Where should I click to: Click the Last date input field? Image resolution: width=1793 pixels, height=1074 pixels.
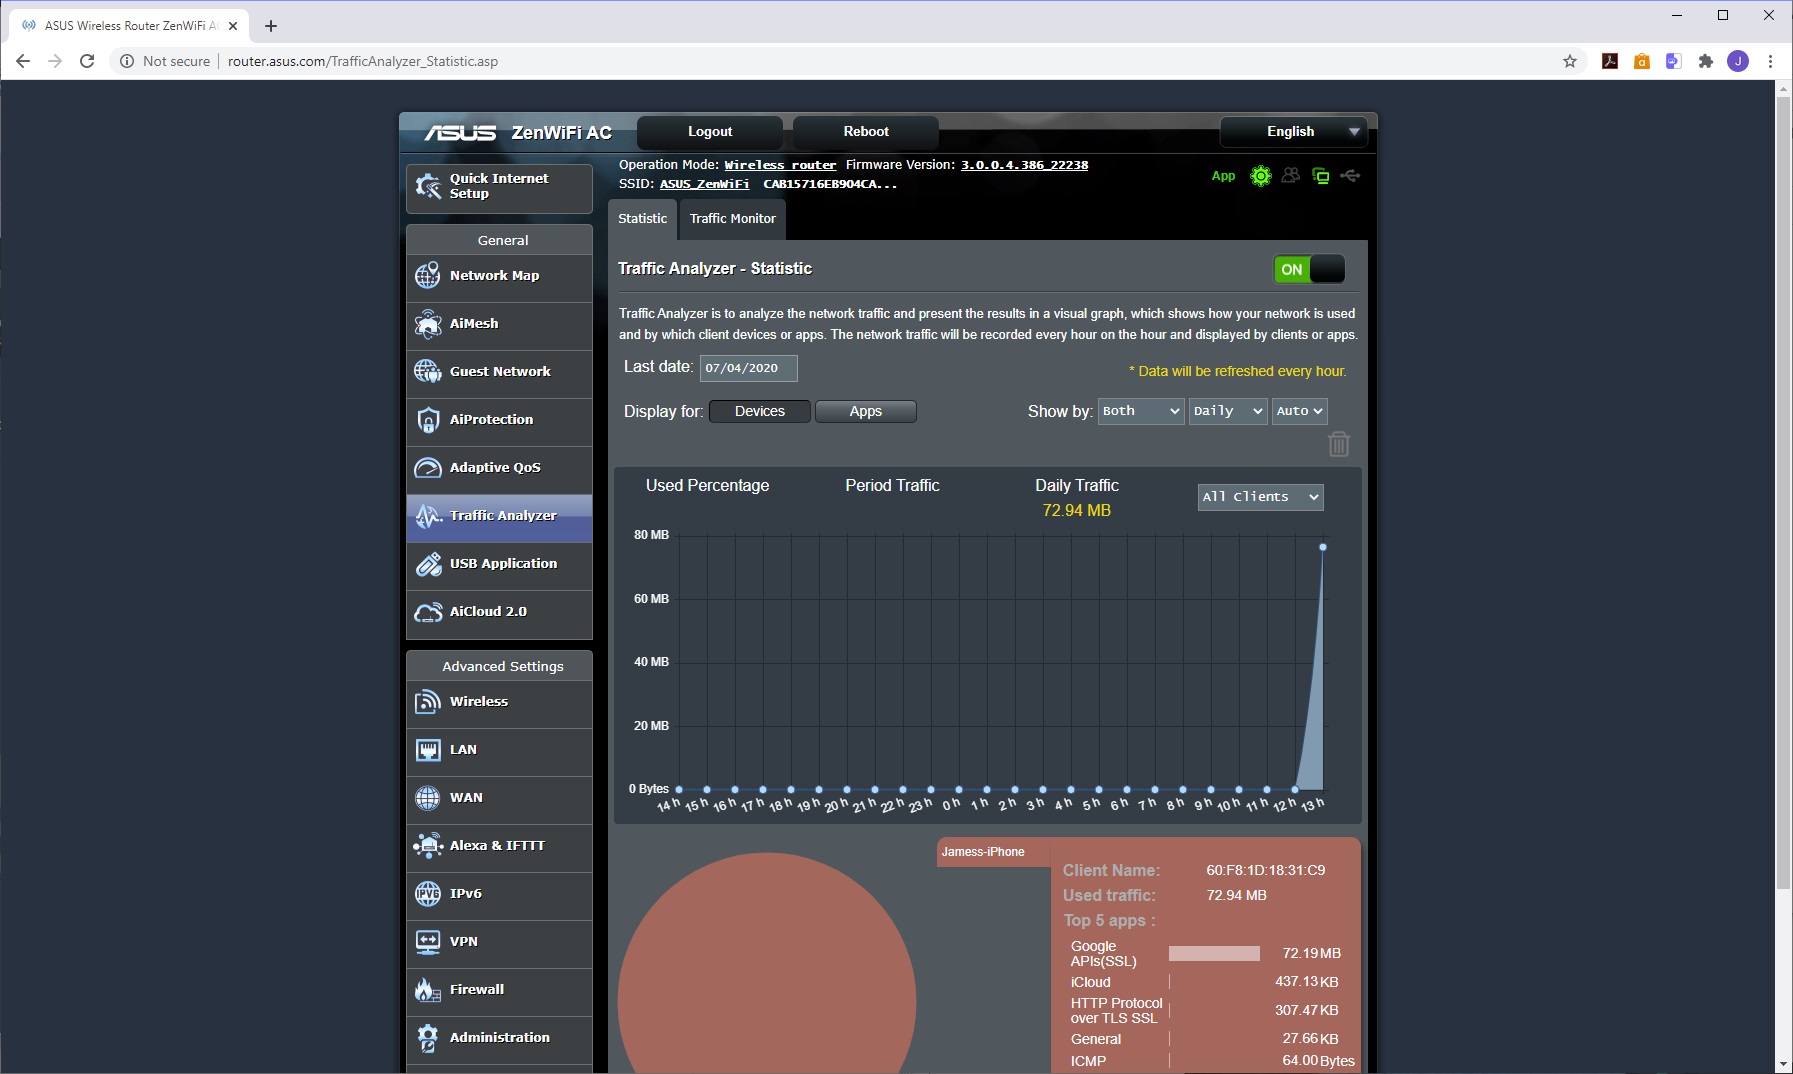pos(749,368)
